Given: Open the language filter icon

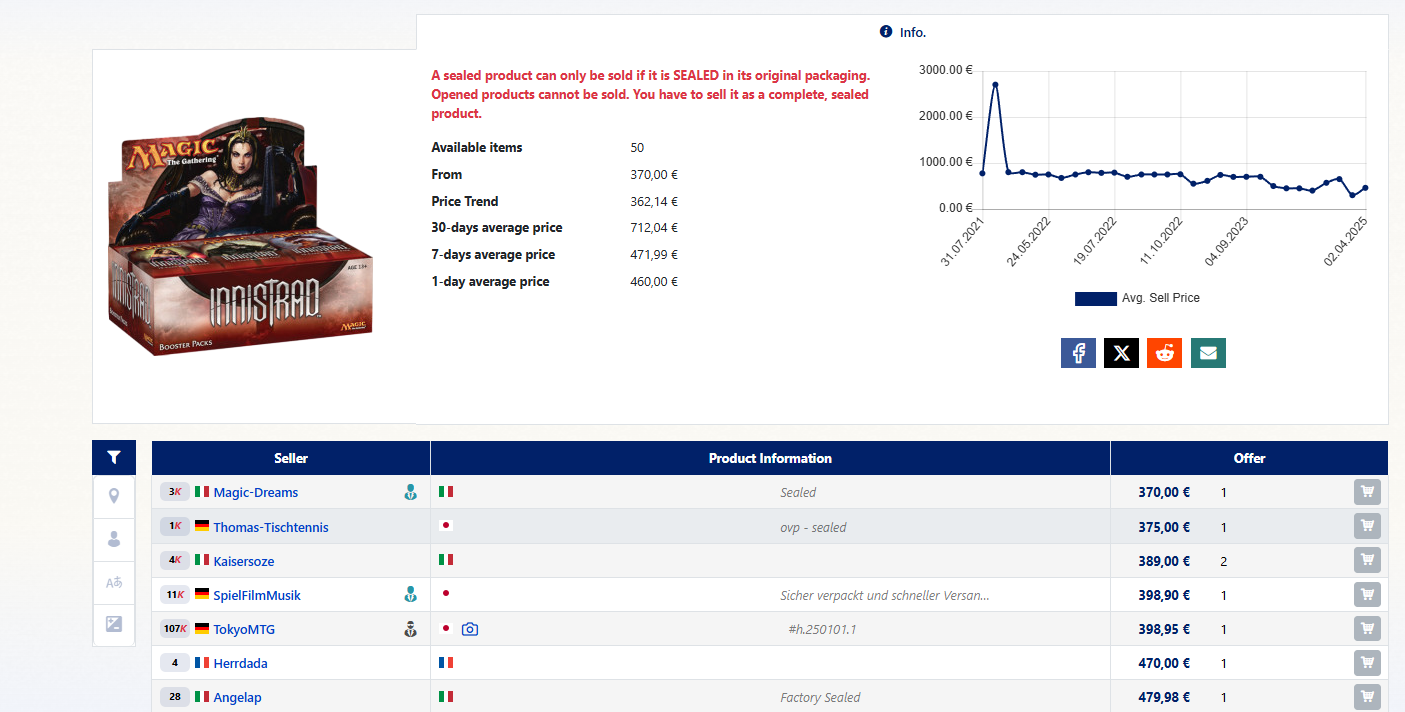Looking at the screenshot, I should pos(114,582).
